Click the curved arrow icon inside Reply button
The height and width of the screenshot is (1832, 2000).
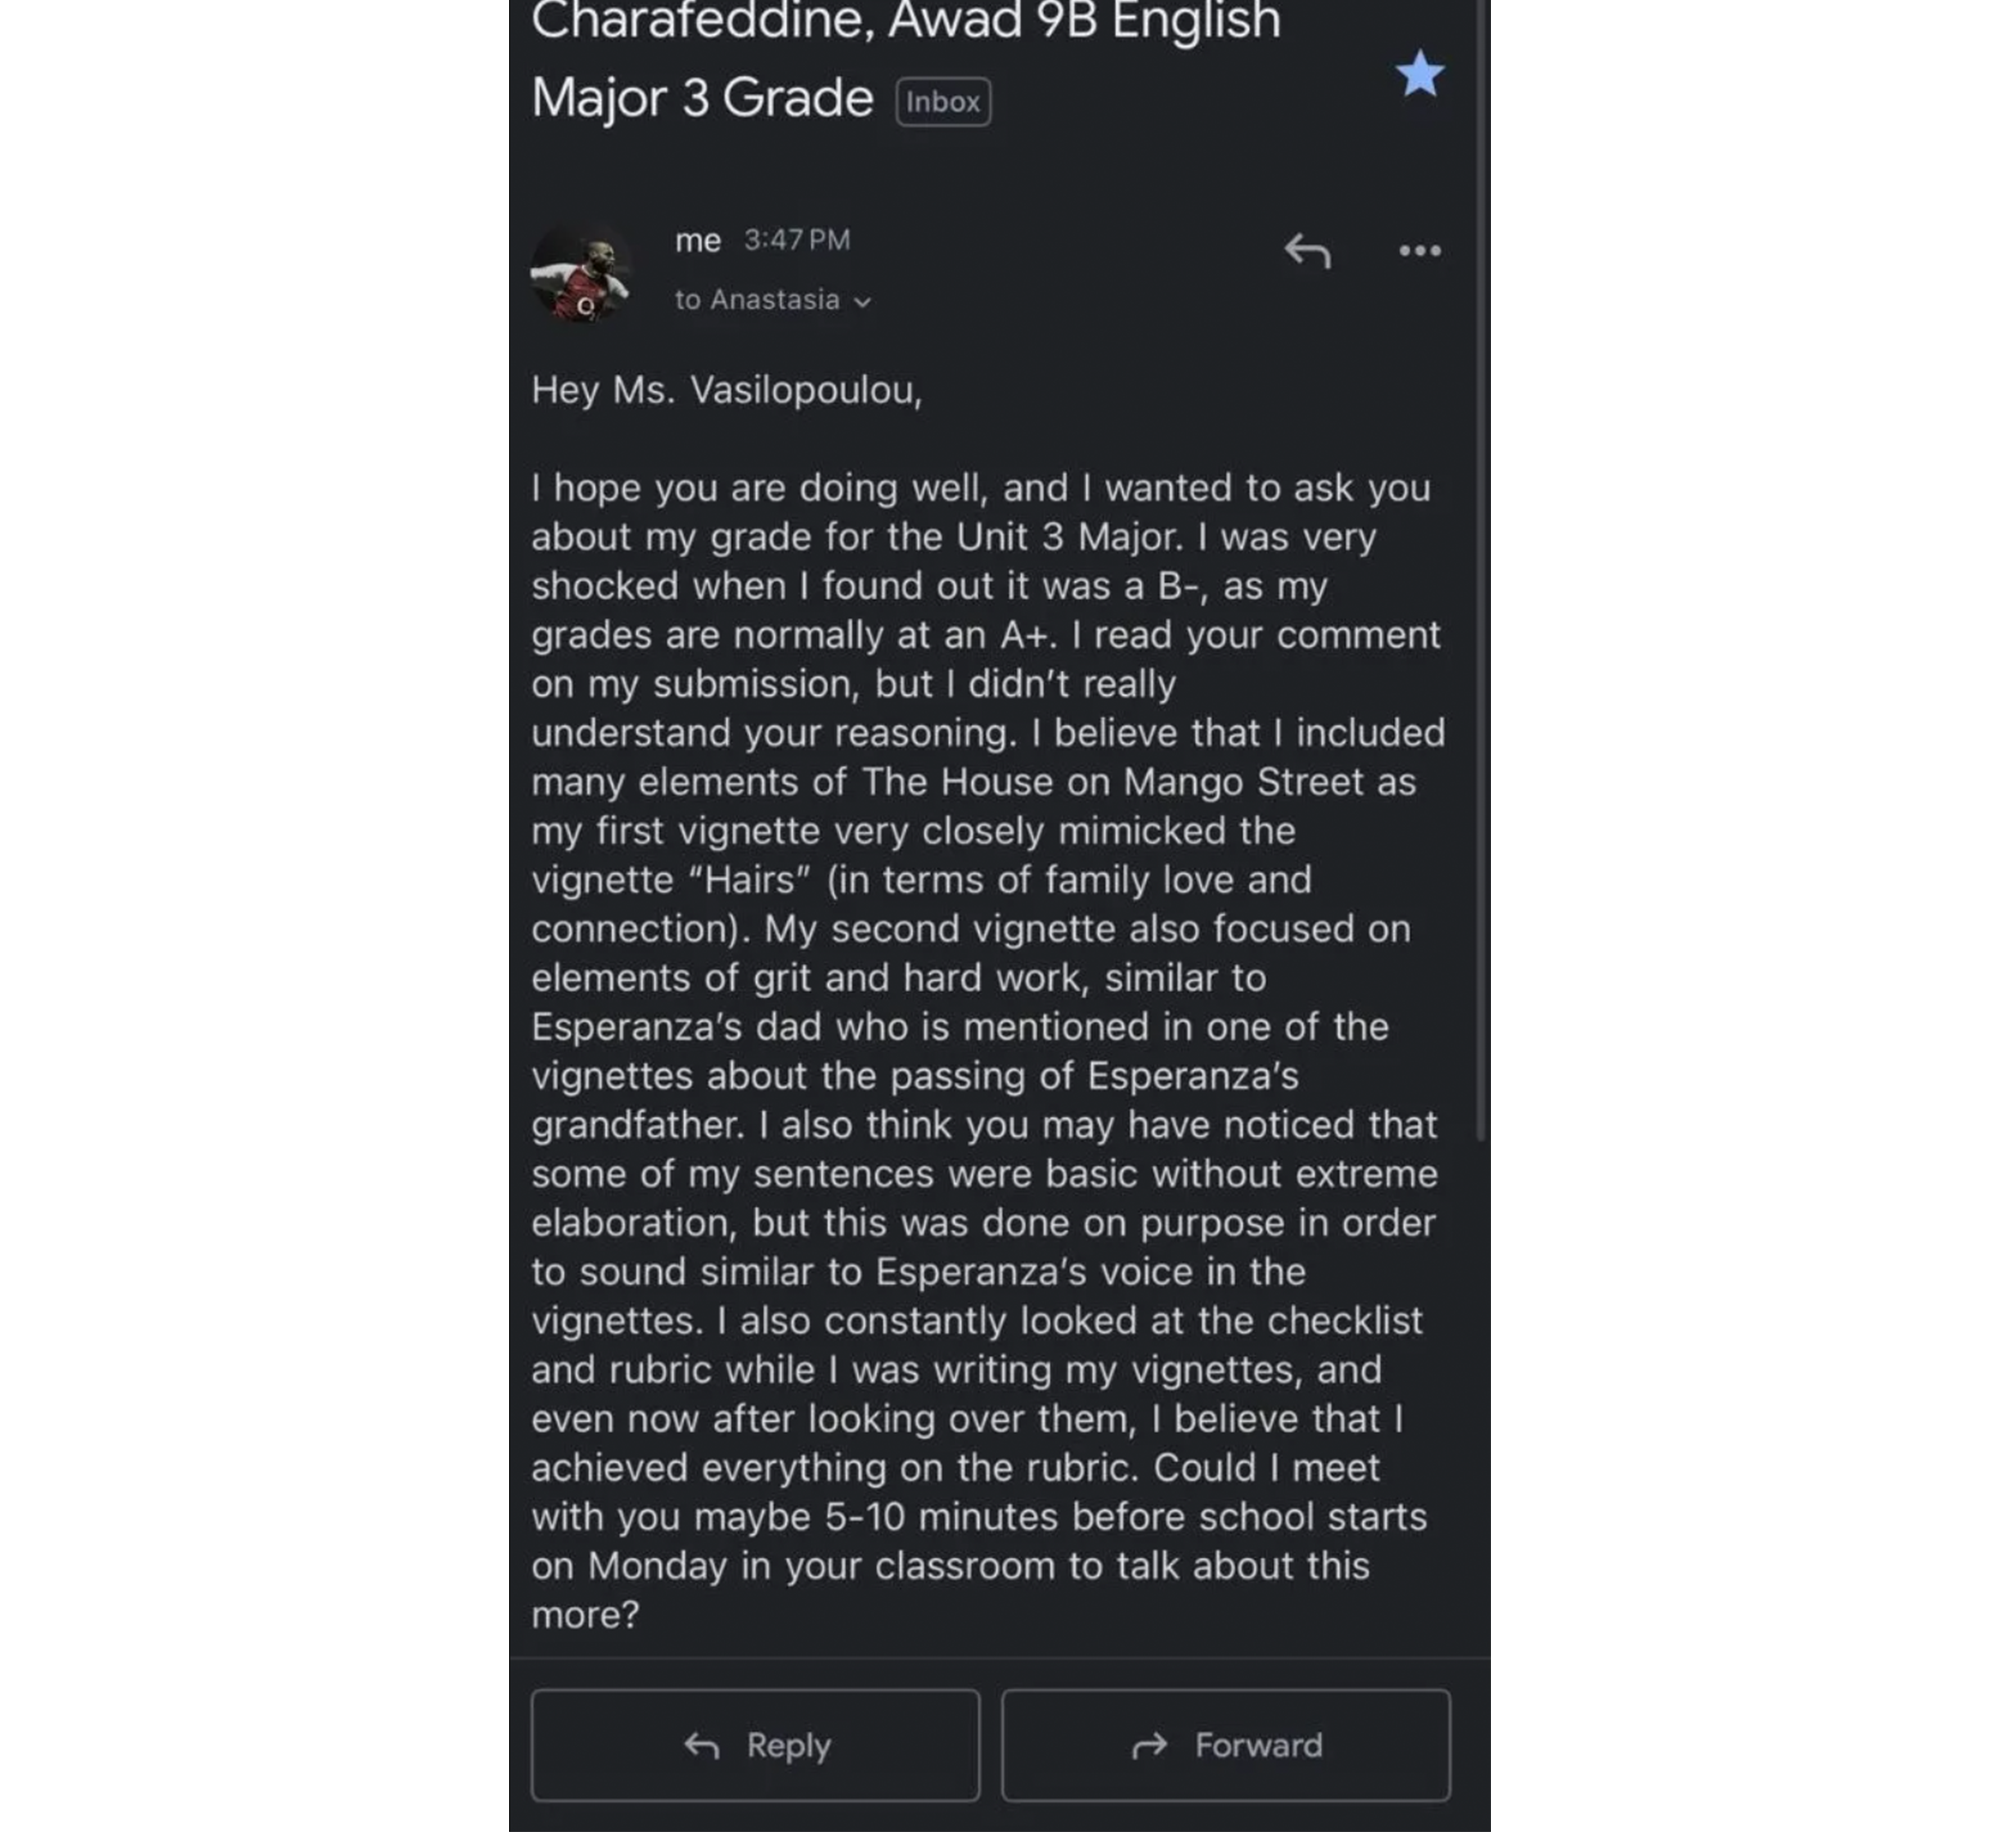[702, 1746]
